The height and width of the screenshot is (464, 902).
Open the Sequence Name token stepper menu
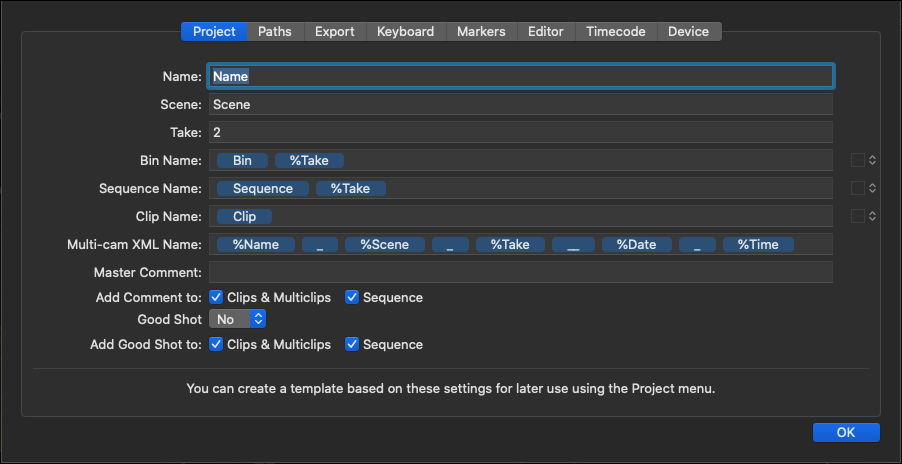click(x=873, y=188)
